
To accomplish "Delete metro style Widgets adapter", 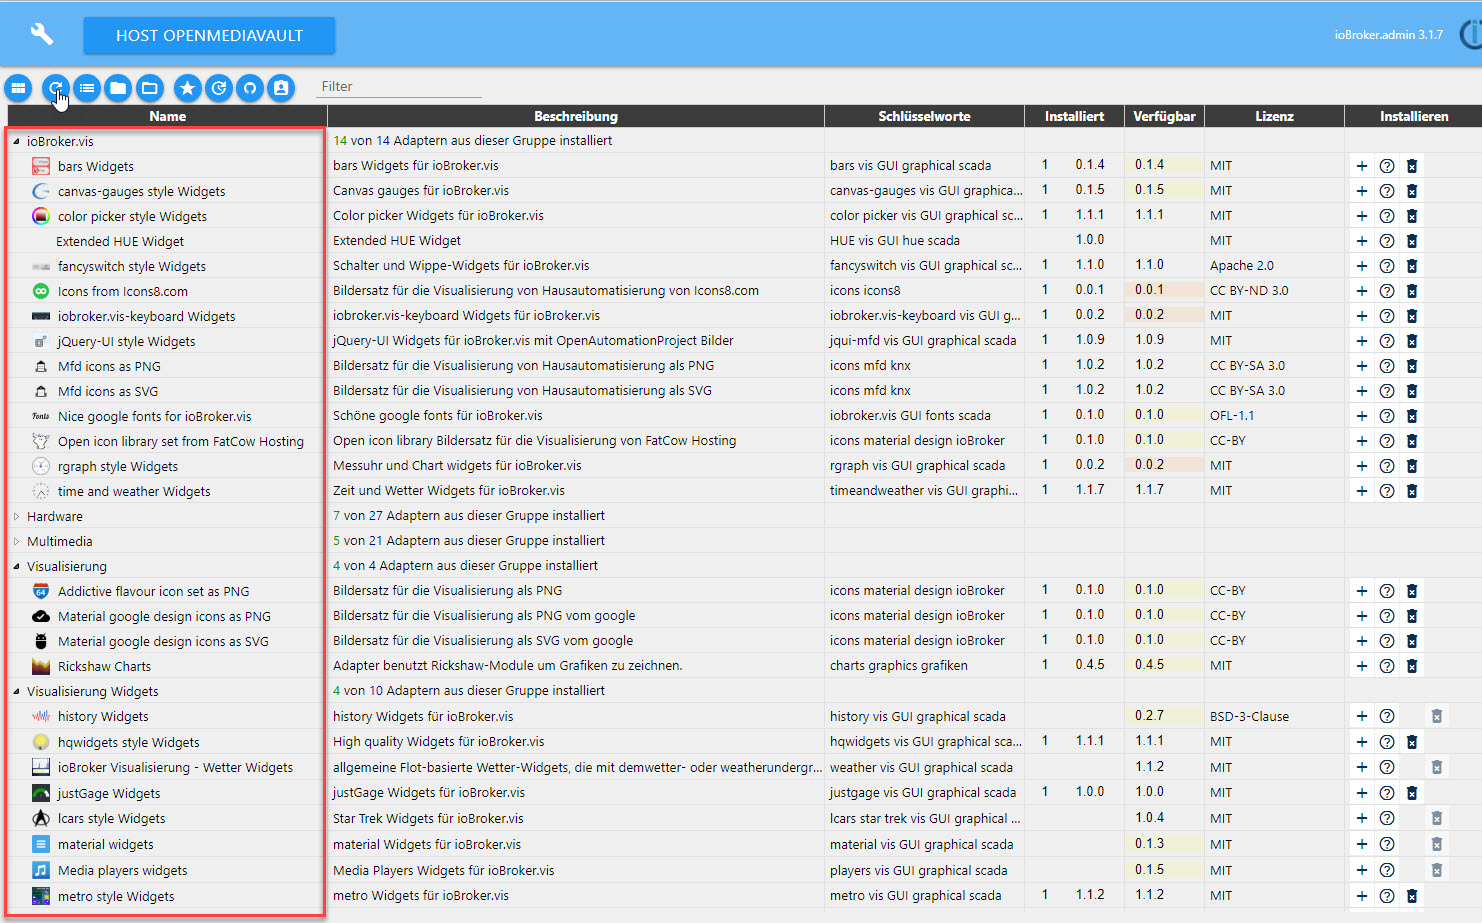I will pyautogui.click(x=1412, y=896).
